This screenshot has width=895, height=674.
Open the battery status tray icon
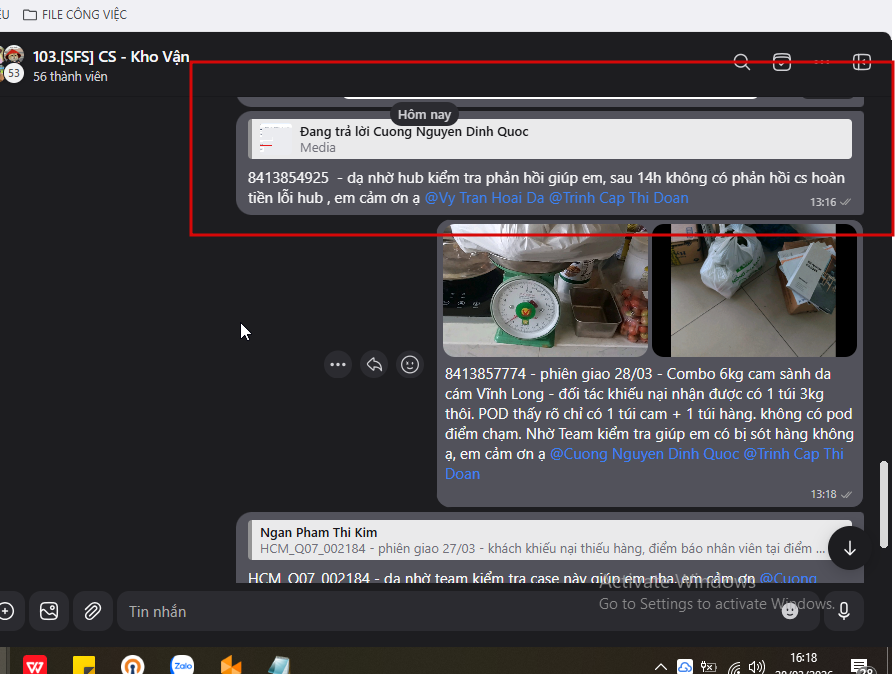click(708, 667)
